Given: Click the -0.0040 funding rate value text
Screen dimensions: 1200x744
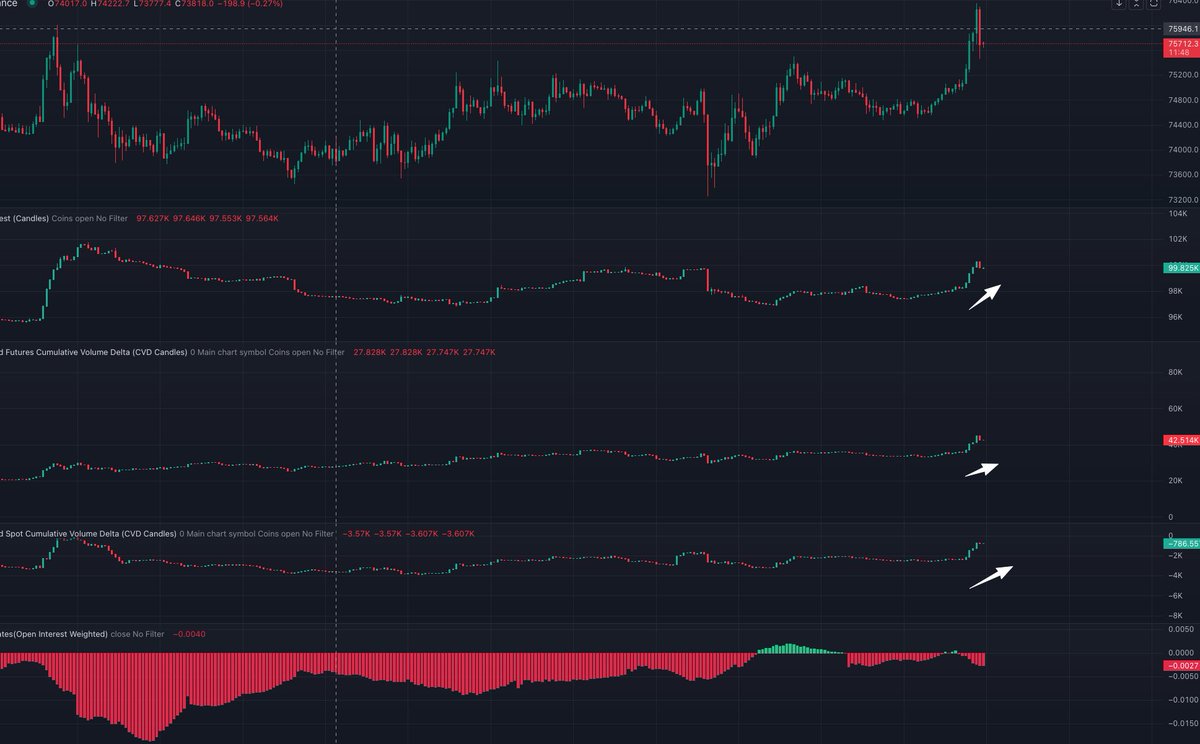Looking at the screenshot, I should pyautogui.click(x=189, y=634).
